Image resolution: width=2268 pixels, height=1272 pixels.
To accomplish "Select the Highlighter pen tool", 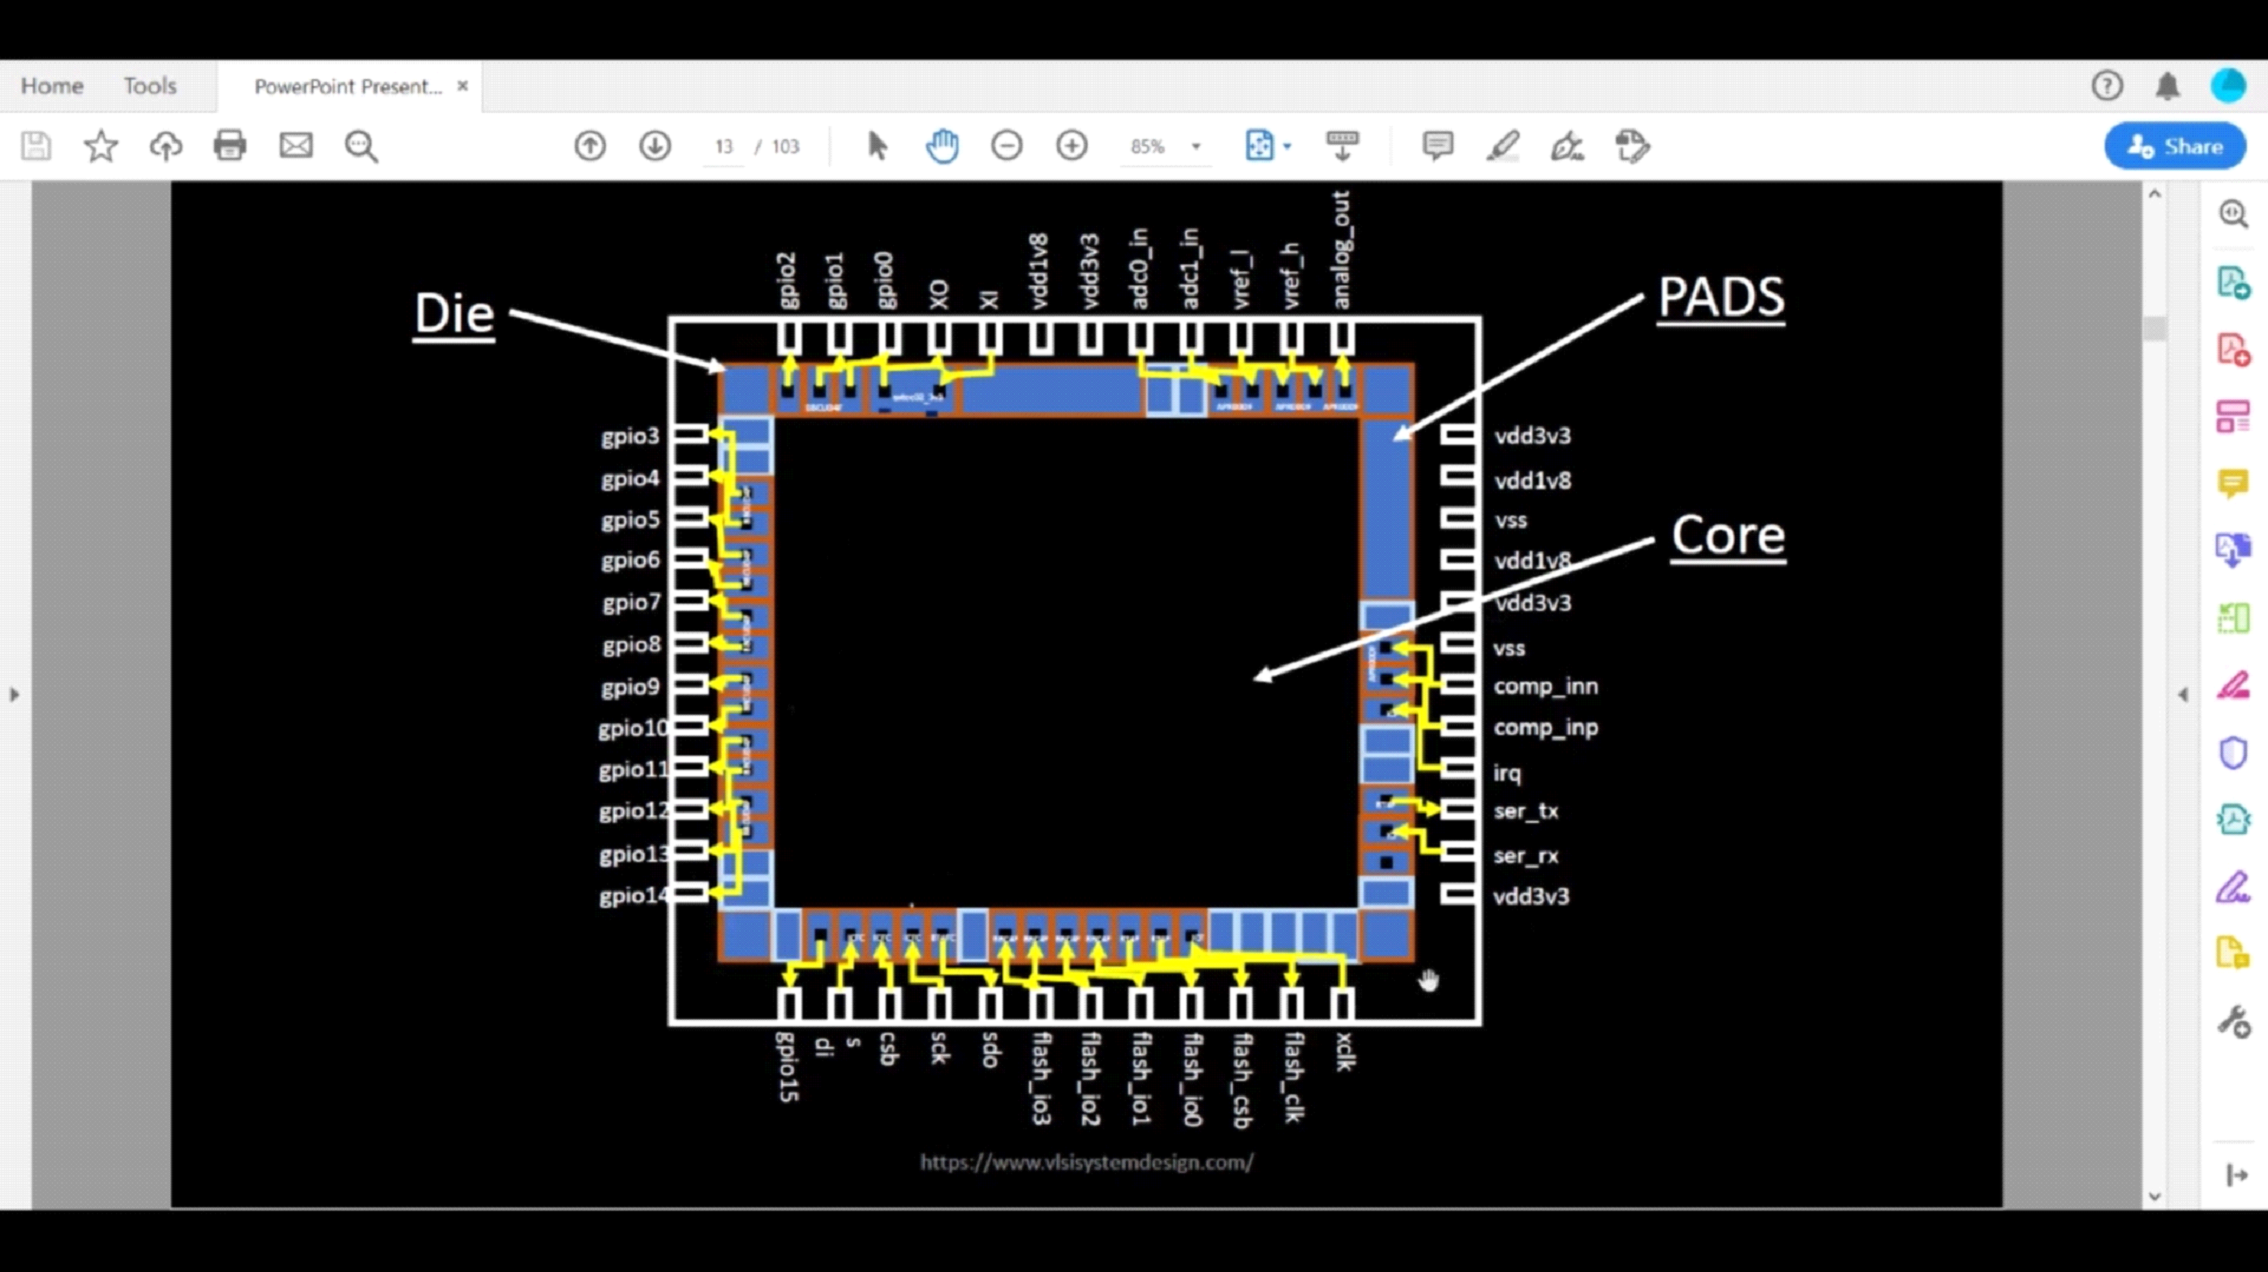I will (1502, 146).
